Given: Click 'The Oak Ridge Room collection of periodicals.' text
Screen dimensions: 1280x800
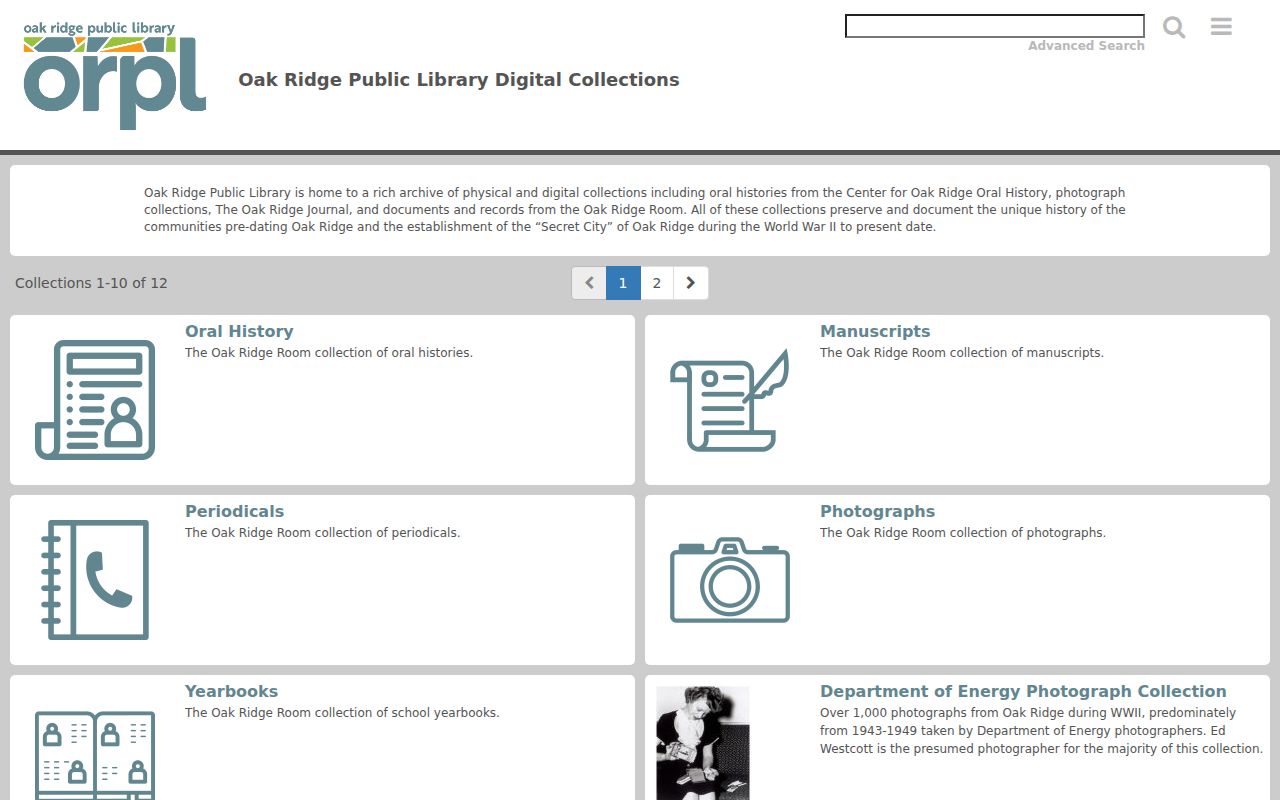Looking at the screenshot, I should click(322, 533).
